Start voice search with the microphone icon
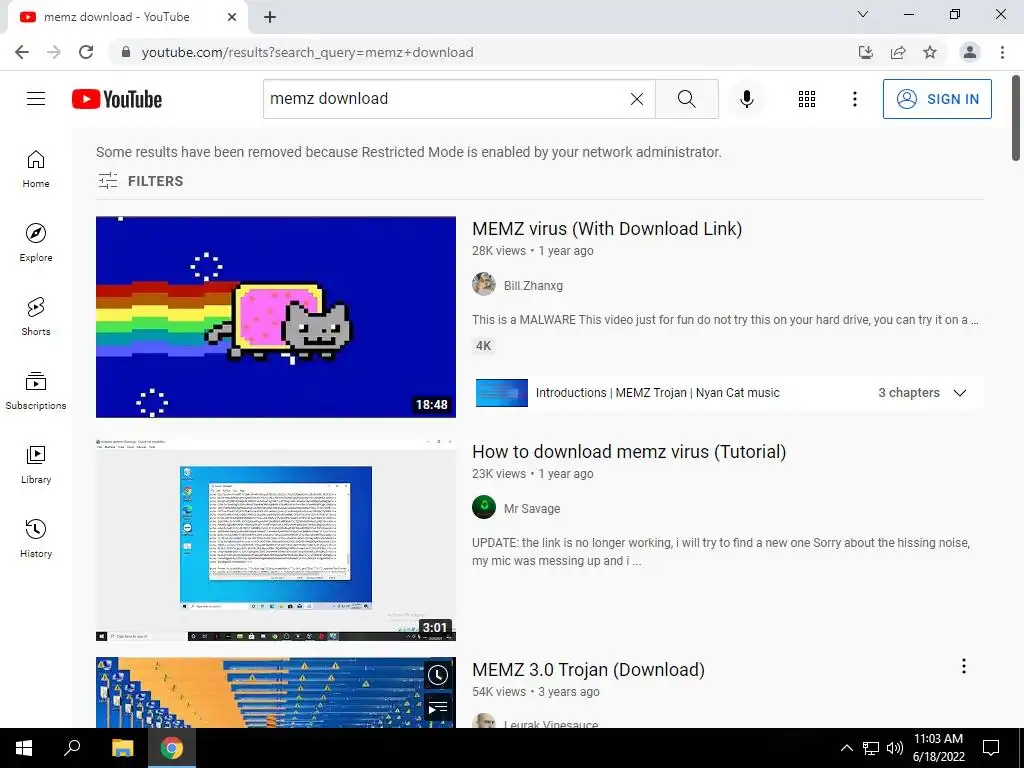Viewport: 1024px width, 768px height. (x=746, y=99)
